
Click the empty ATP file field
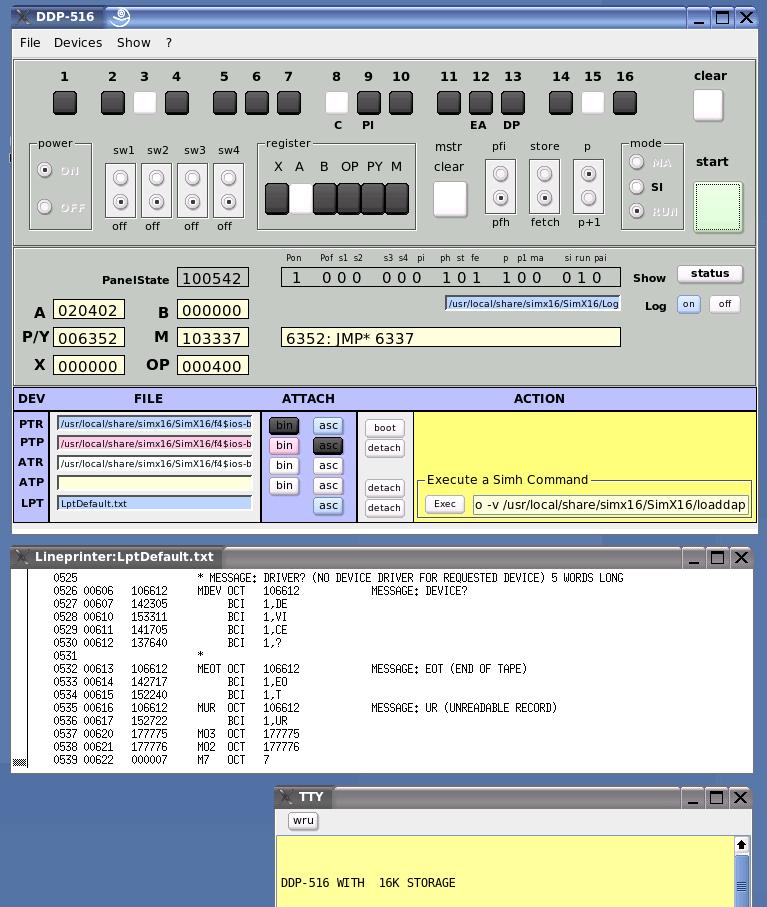click(x=154, y=484)
